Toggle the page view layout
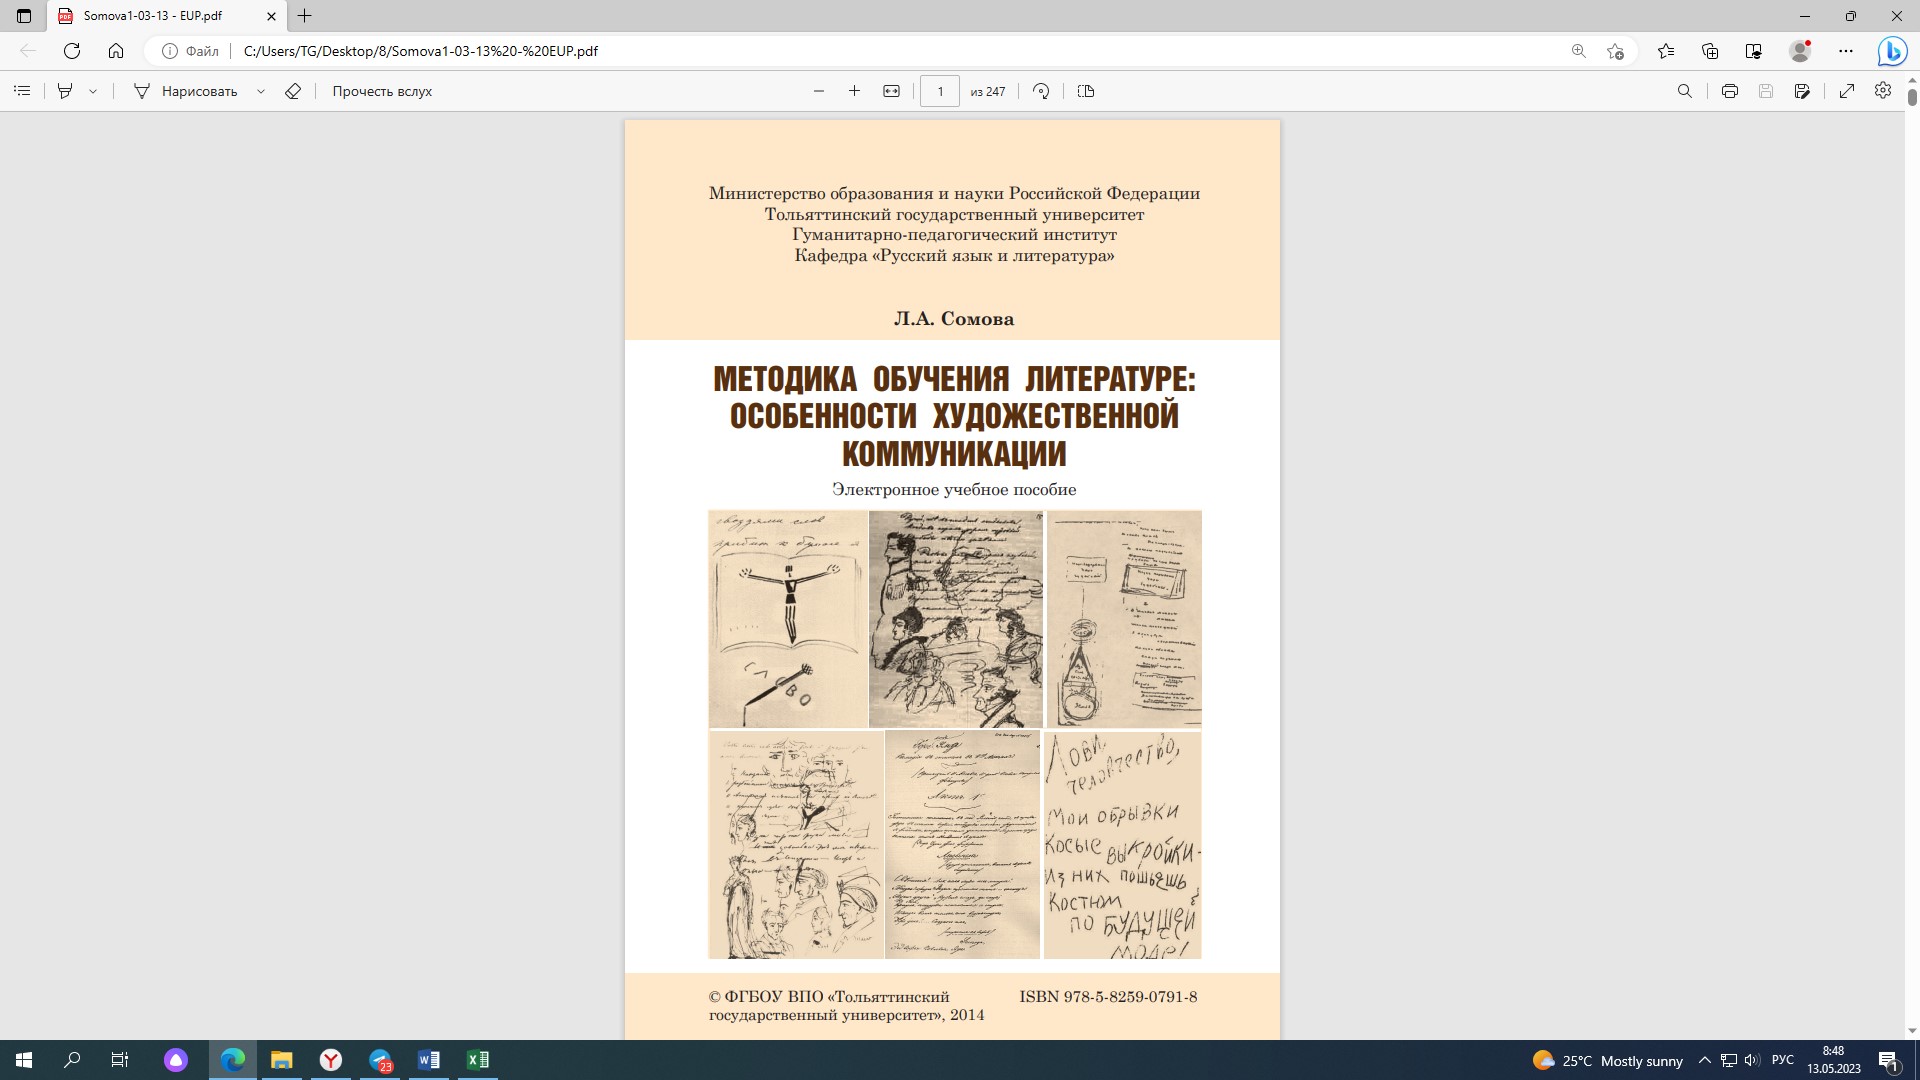The width and height of the screenshot is (1920, 1080). click(x=1086, y=91)
